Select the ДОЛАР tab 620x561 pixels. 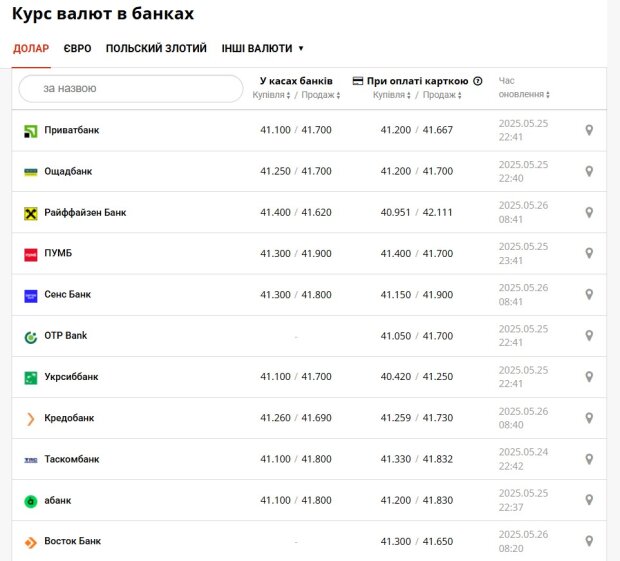coord(31,48)
